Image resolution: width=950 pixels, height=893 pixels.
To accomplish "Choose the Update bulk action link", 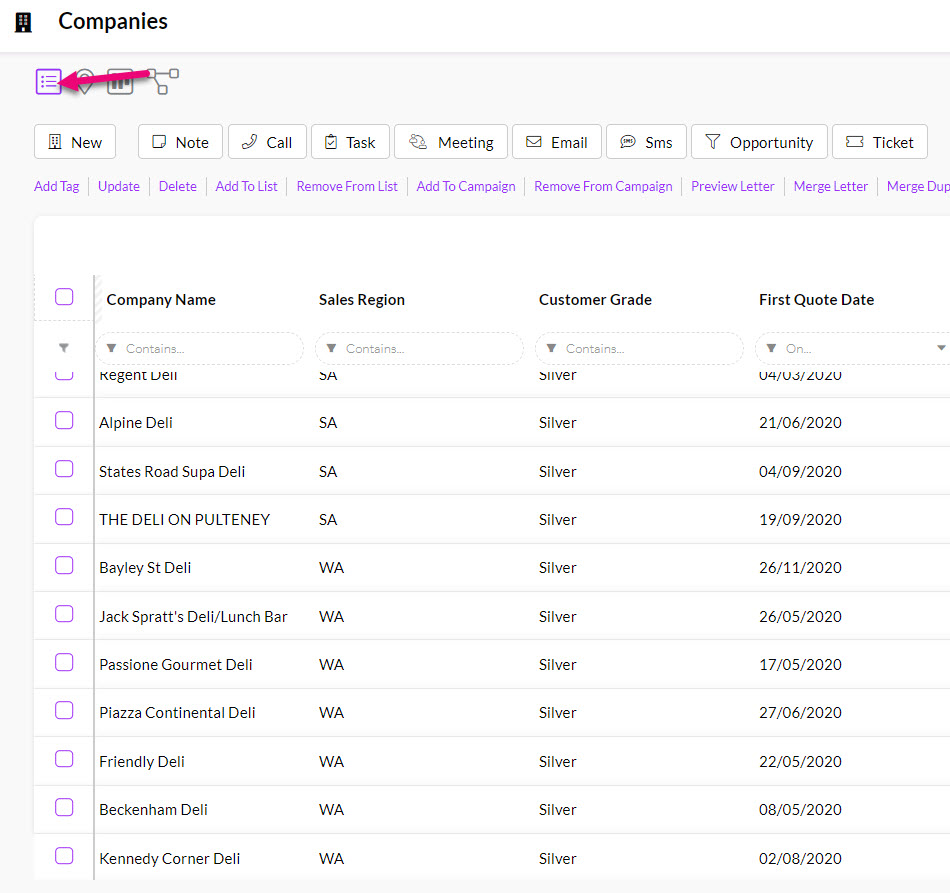I will click(119, 187).
